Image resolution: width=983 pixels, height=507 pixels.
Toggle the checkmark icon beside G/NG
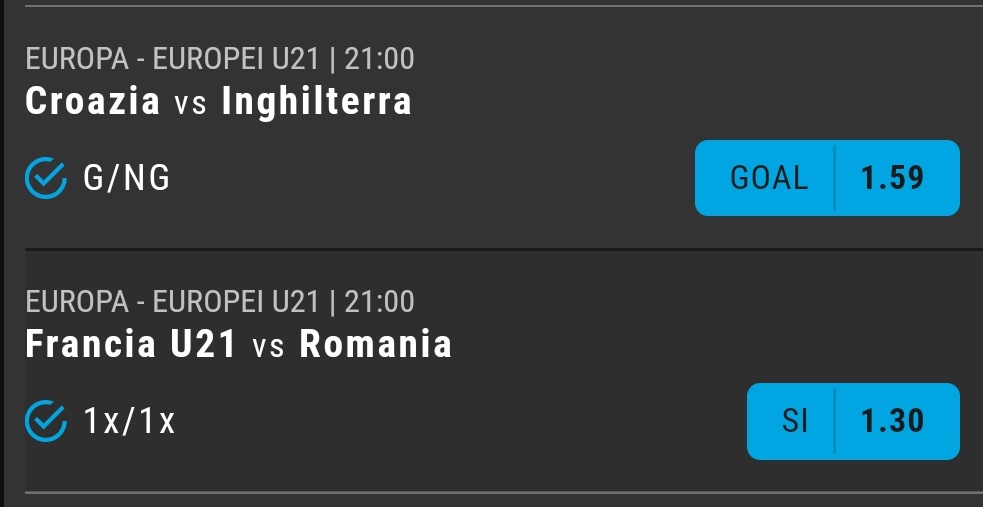coord(46,178)
